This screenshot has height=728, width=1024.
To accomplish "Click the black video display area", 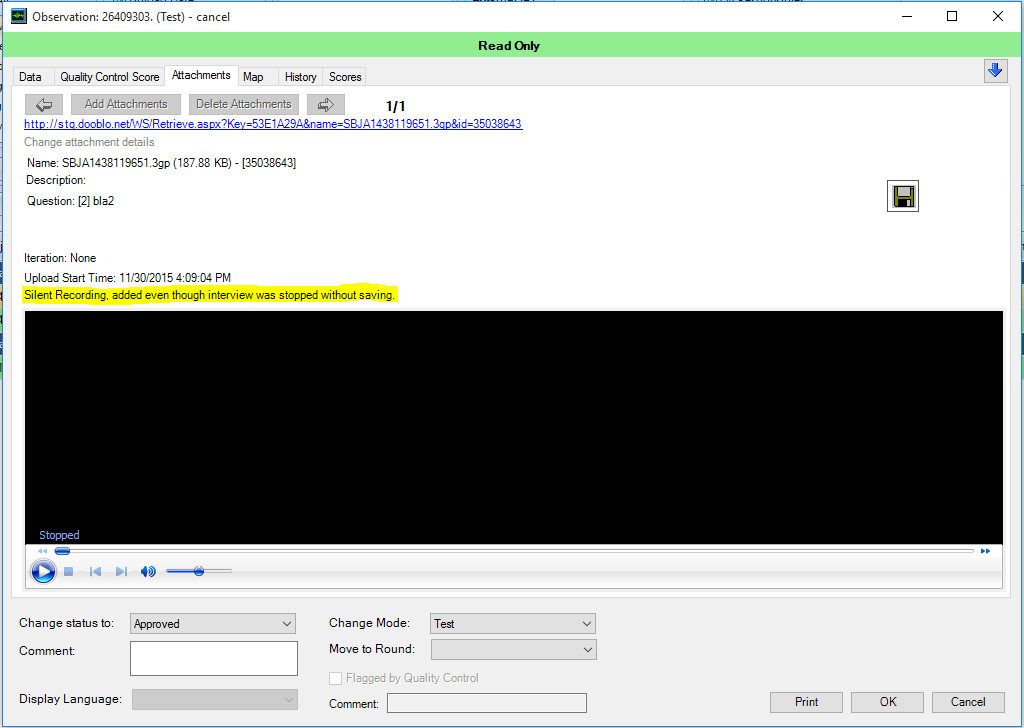I will (514, 428).
